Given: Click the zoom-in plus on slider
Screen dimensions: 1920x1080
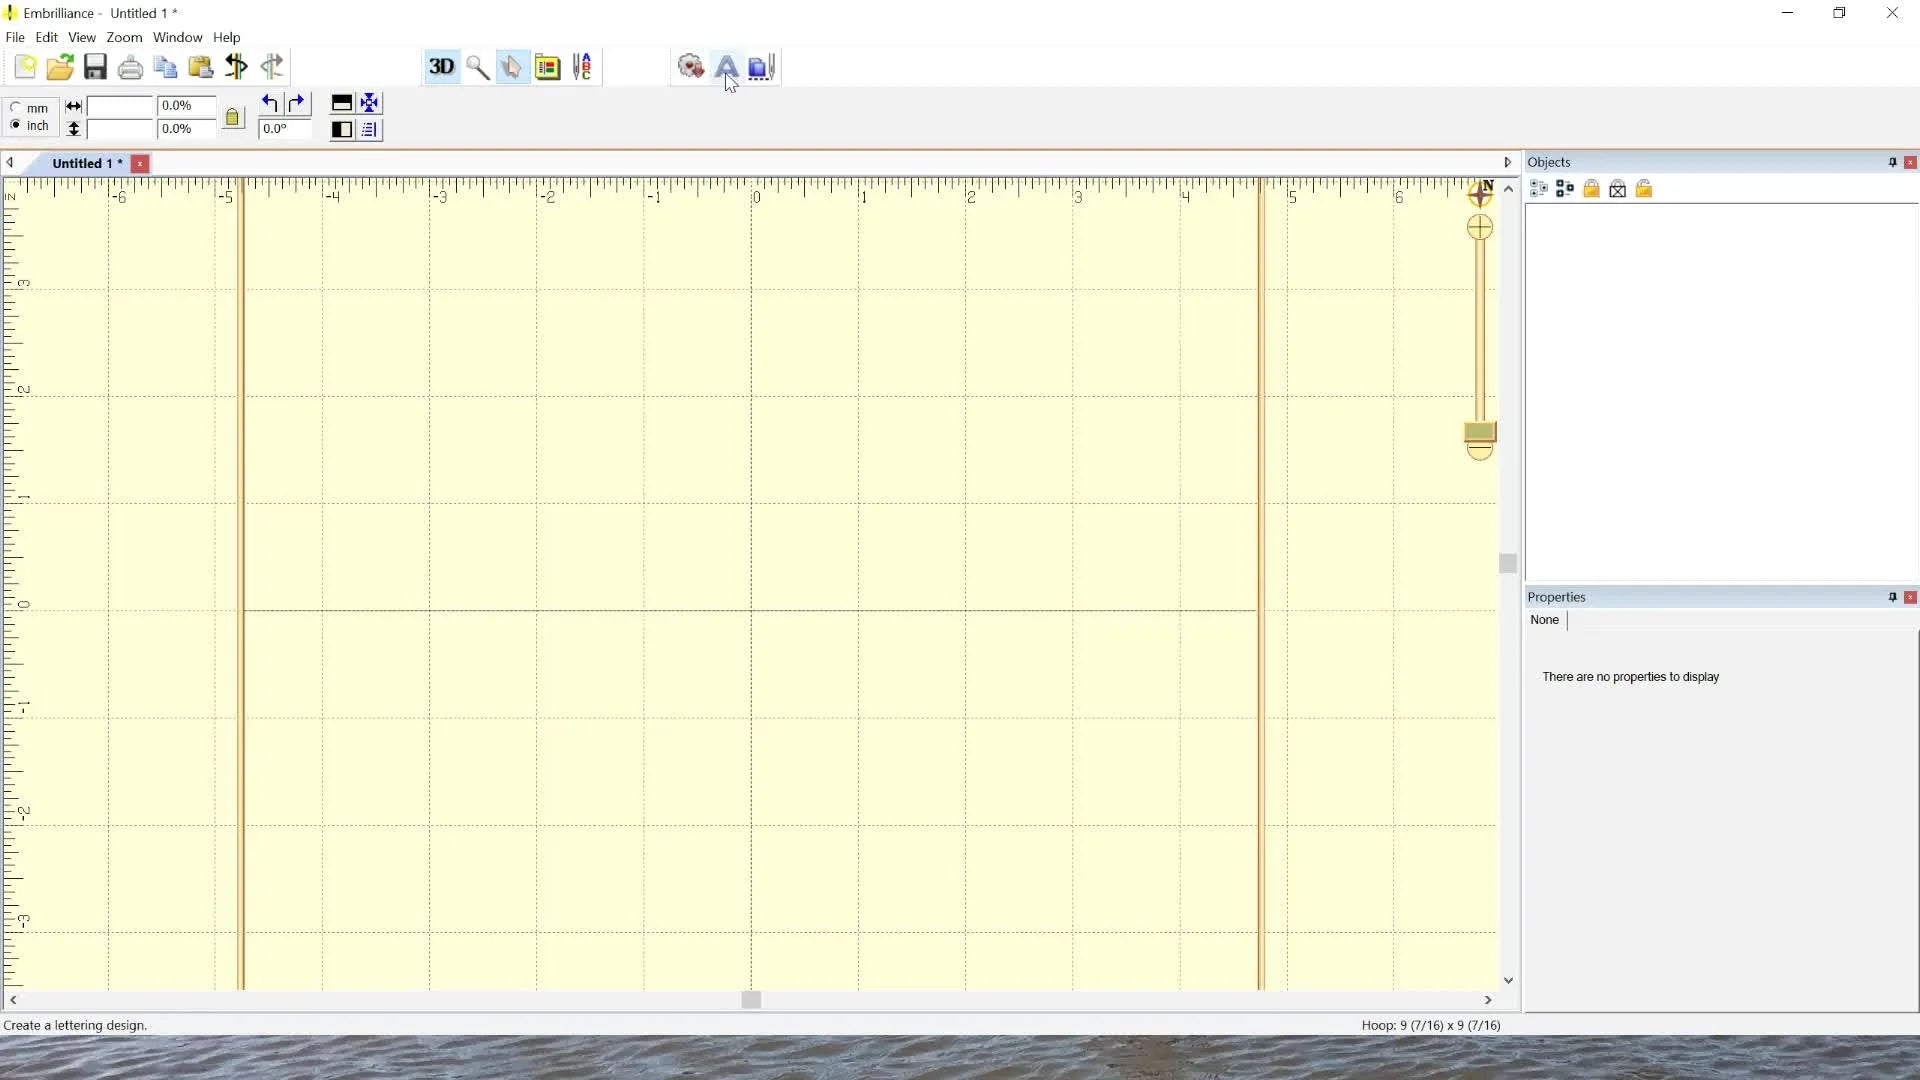Looking at the screenshot, I should coord(1480,228).
